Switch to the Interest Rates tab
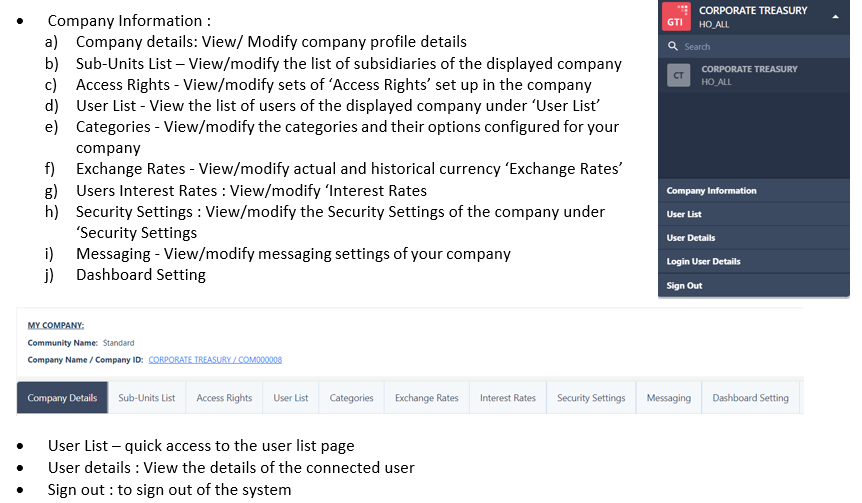The height and width of the screenshot is (503, 862). [x=508, y=397]
